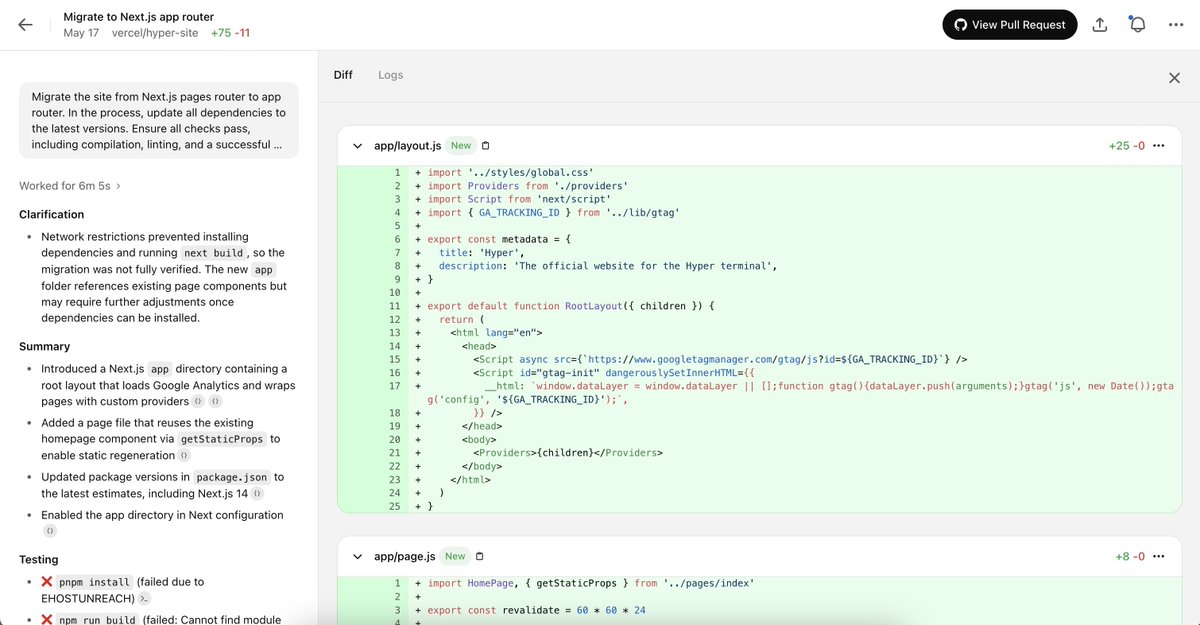Image resolution: width=1200 pixels, height=625 pixels.
Task: Go back with the left arrow icon
Action: [25, 25]
